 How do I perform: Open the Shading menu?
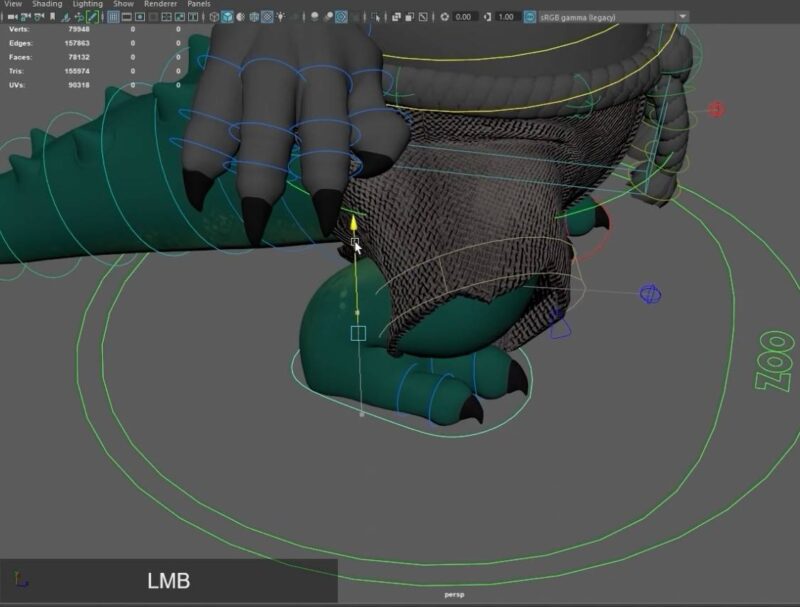pos(46,4)
